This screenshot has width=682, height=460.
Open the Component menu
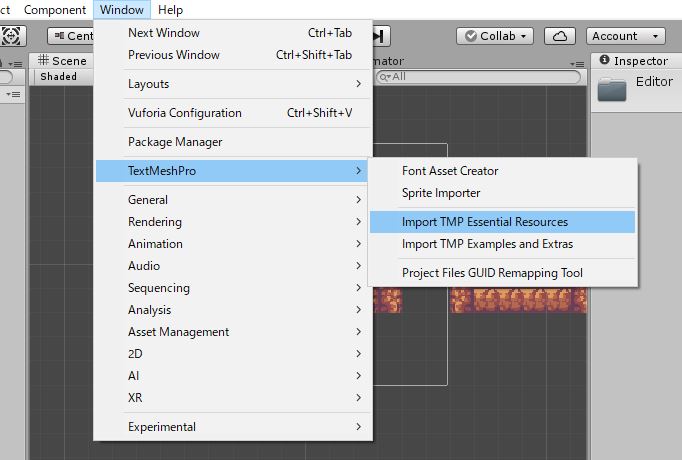(x=55, y=10)
